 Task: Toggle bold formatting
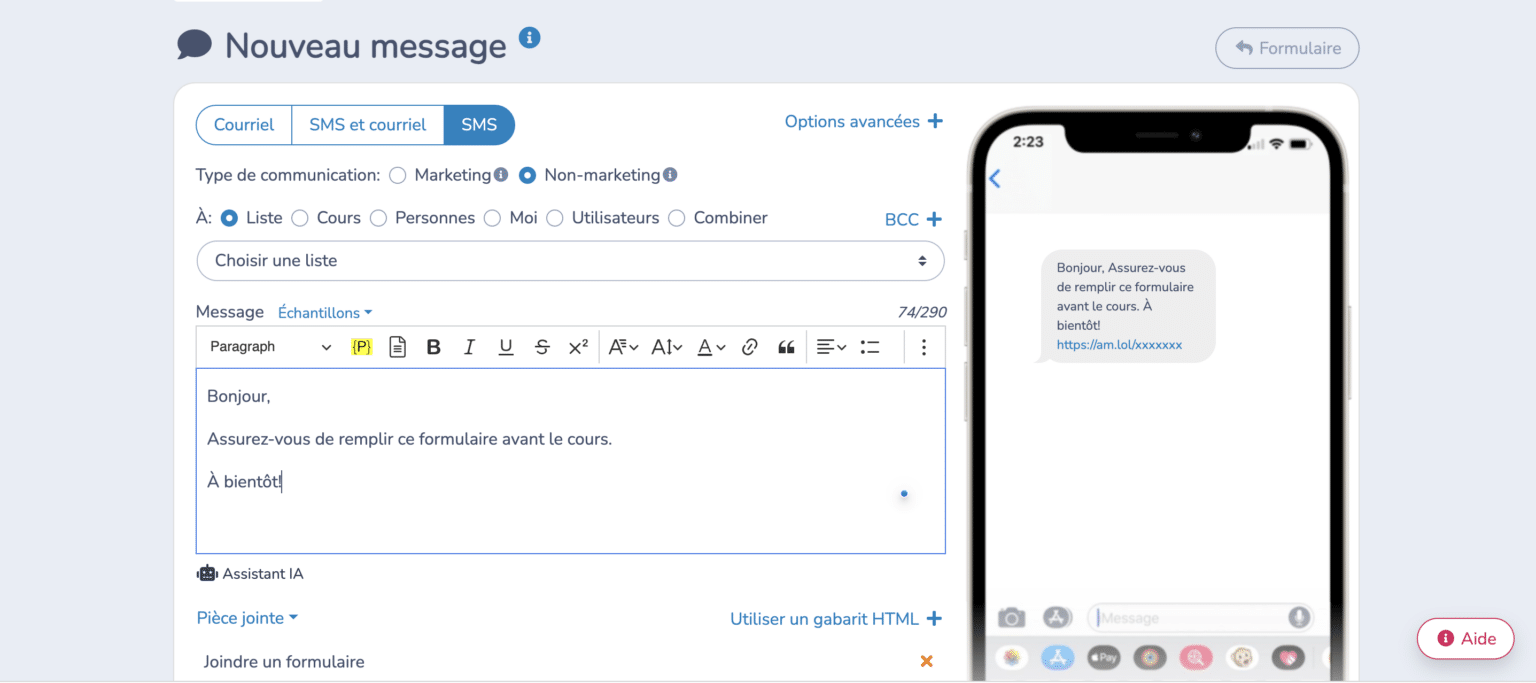[x=433, y=347]
